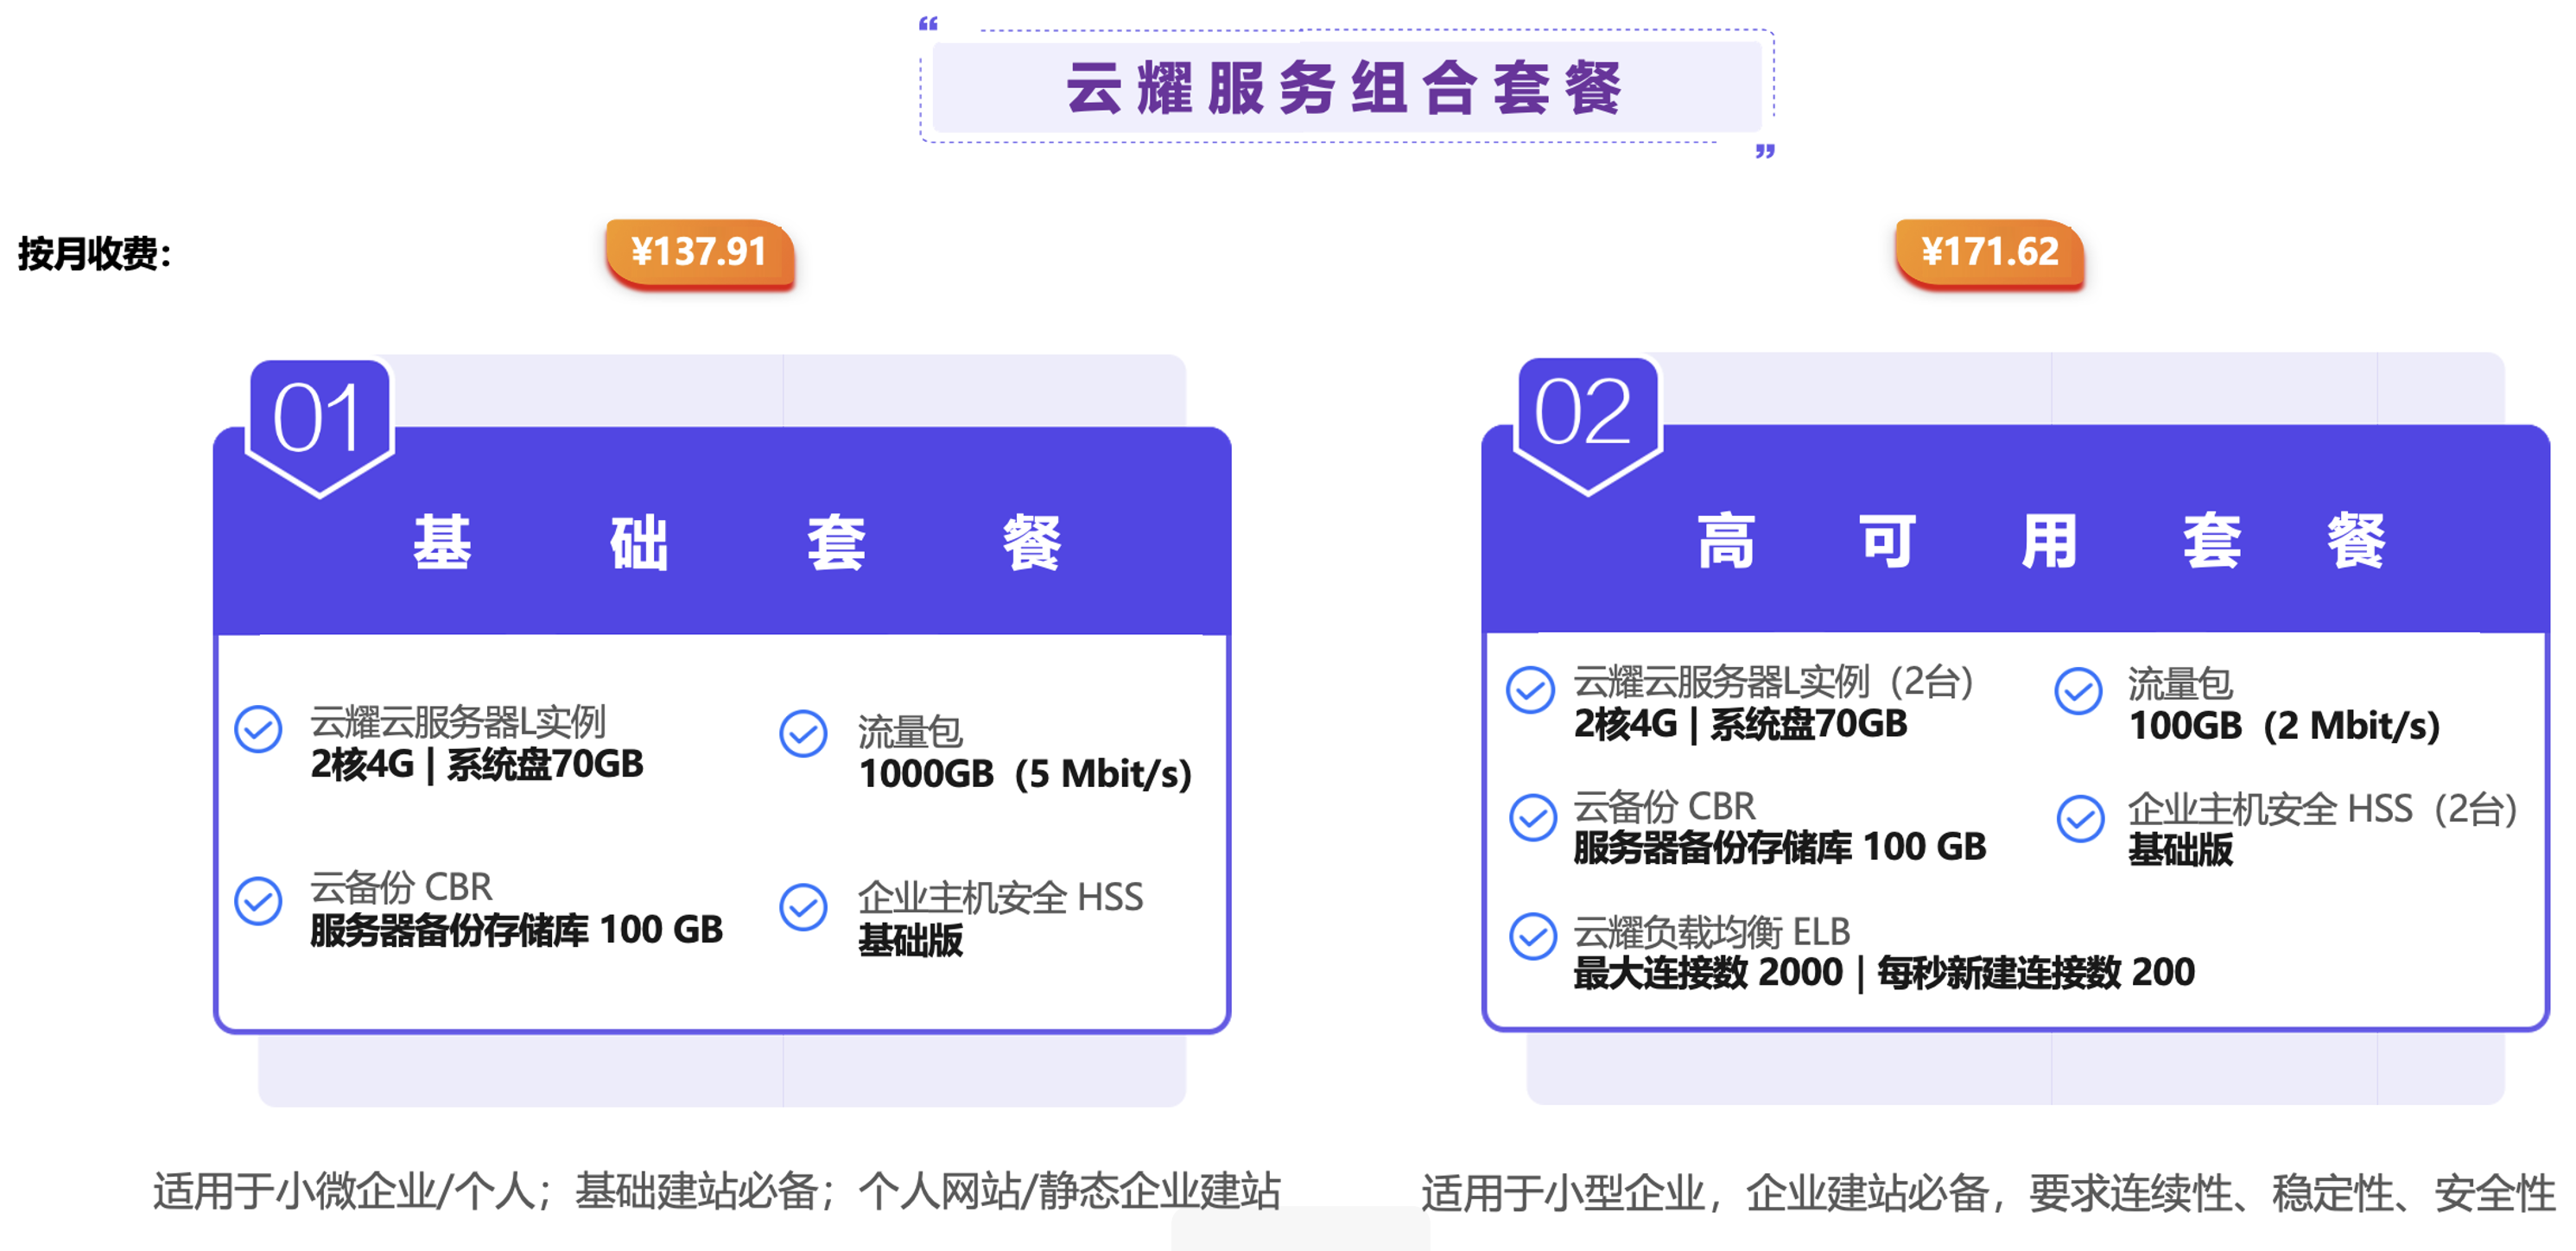Click 云备份 CBR label in basic package
The height and width of the screenshot is (1251, 2576).
click(x=401, y=887)
